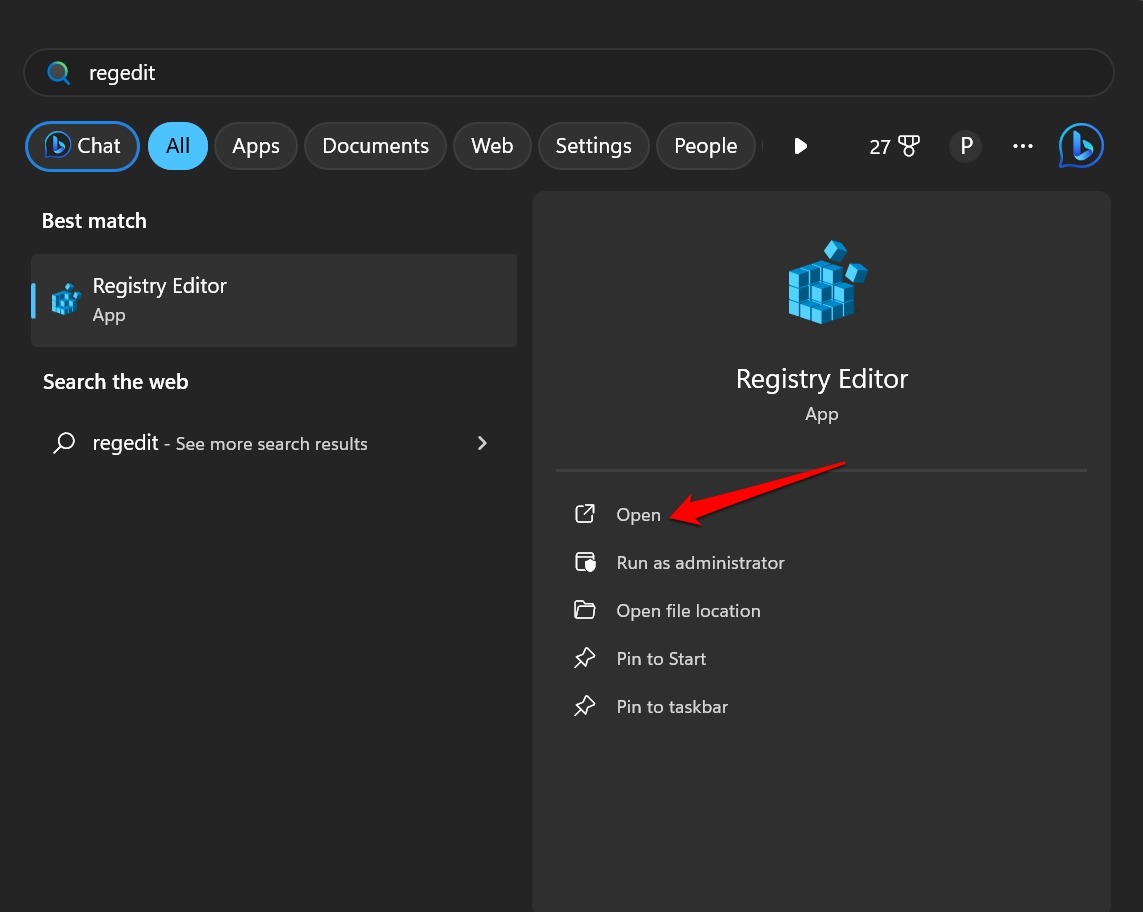Click the search box containing regedit
Viewport: 1143px width, 912px height.
pyautogui.click(x=568, y=73)
